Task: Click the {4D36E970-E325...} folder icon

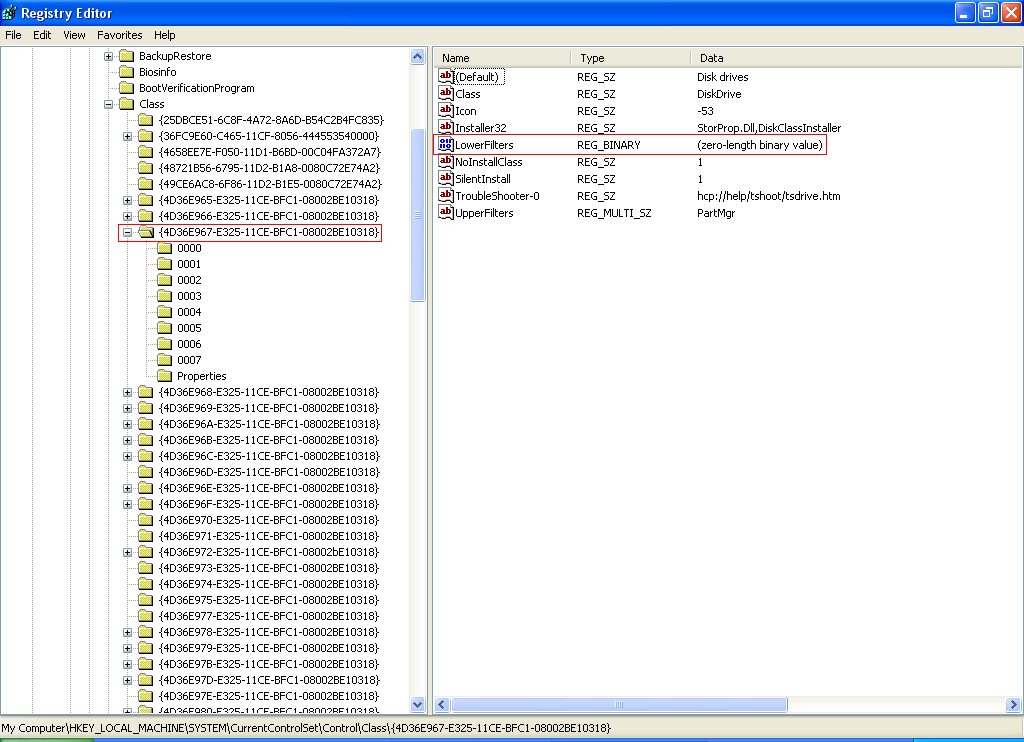Action: (146, 520)
